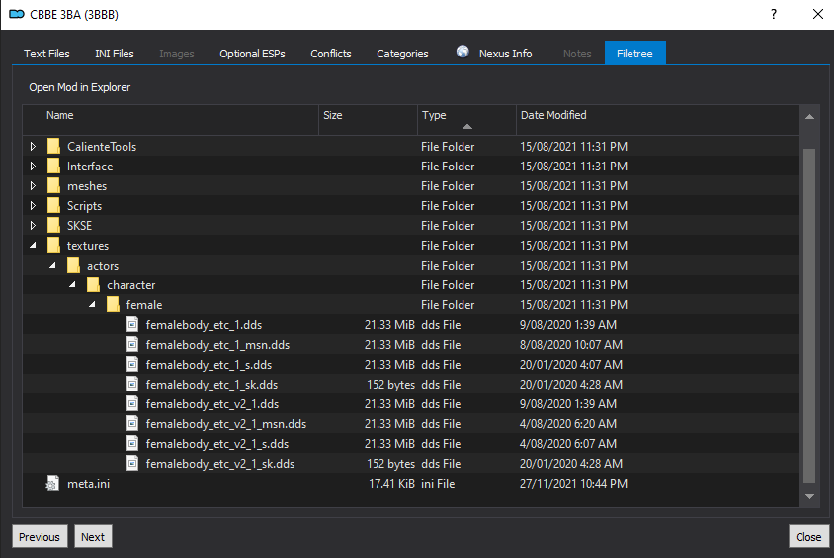
Task: Click file icon of femalebody_etc_1_s.dds
Action: point(132,364)
